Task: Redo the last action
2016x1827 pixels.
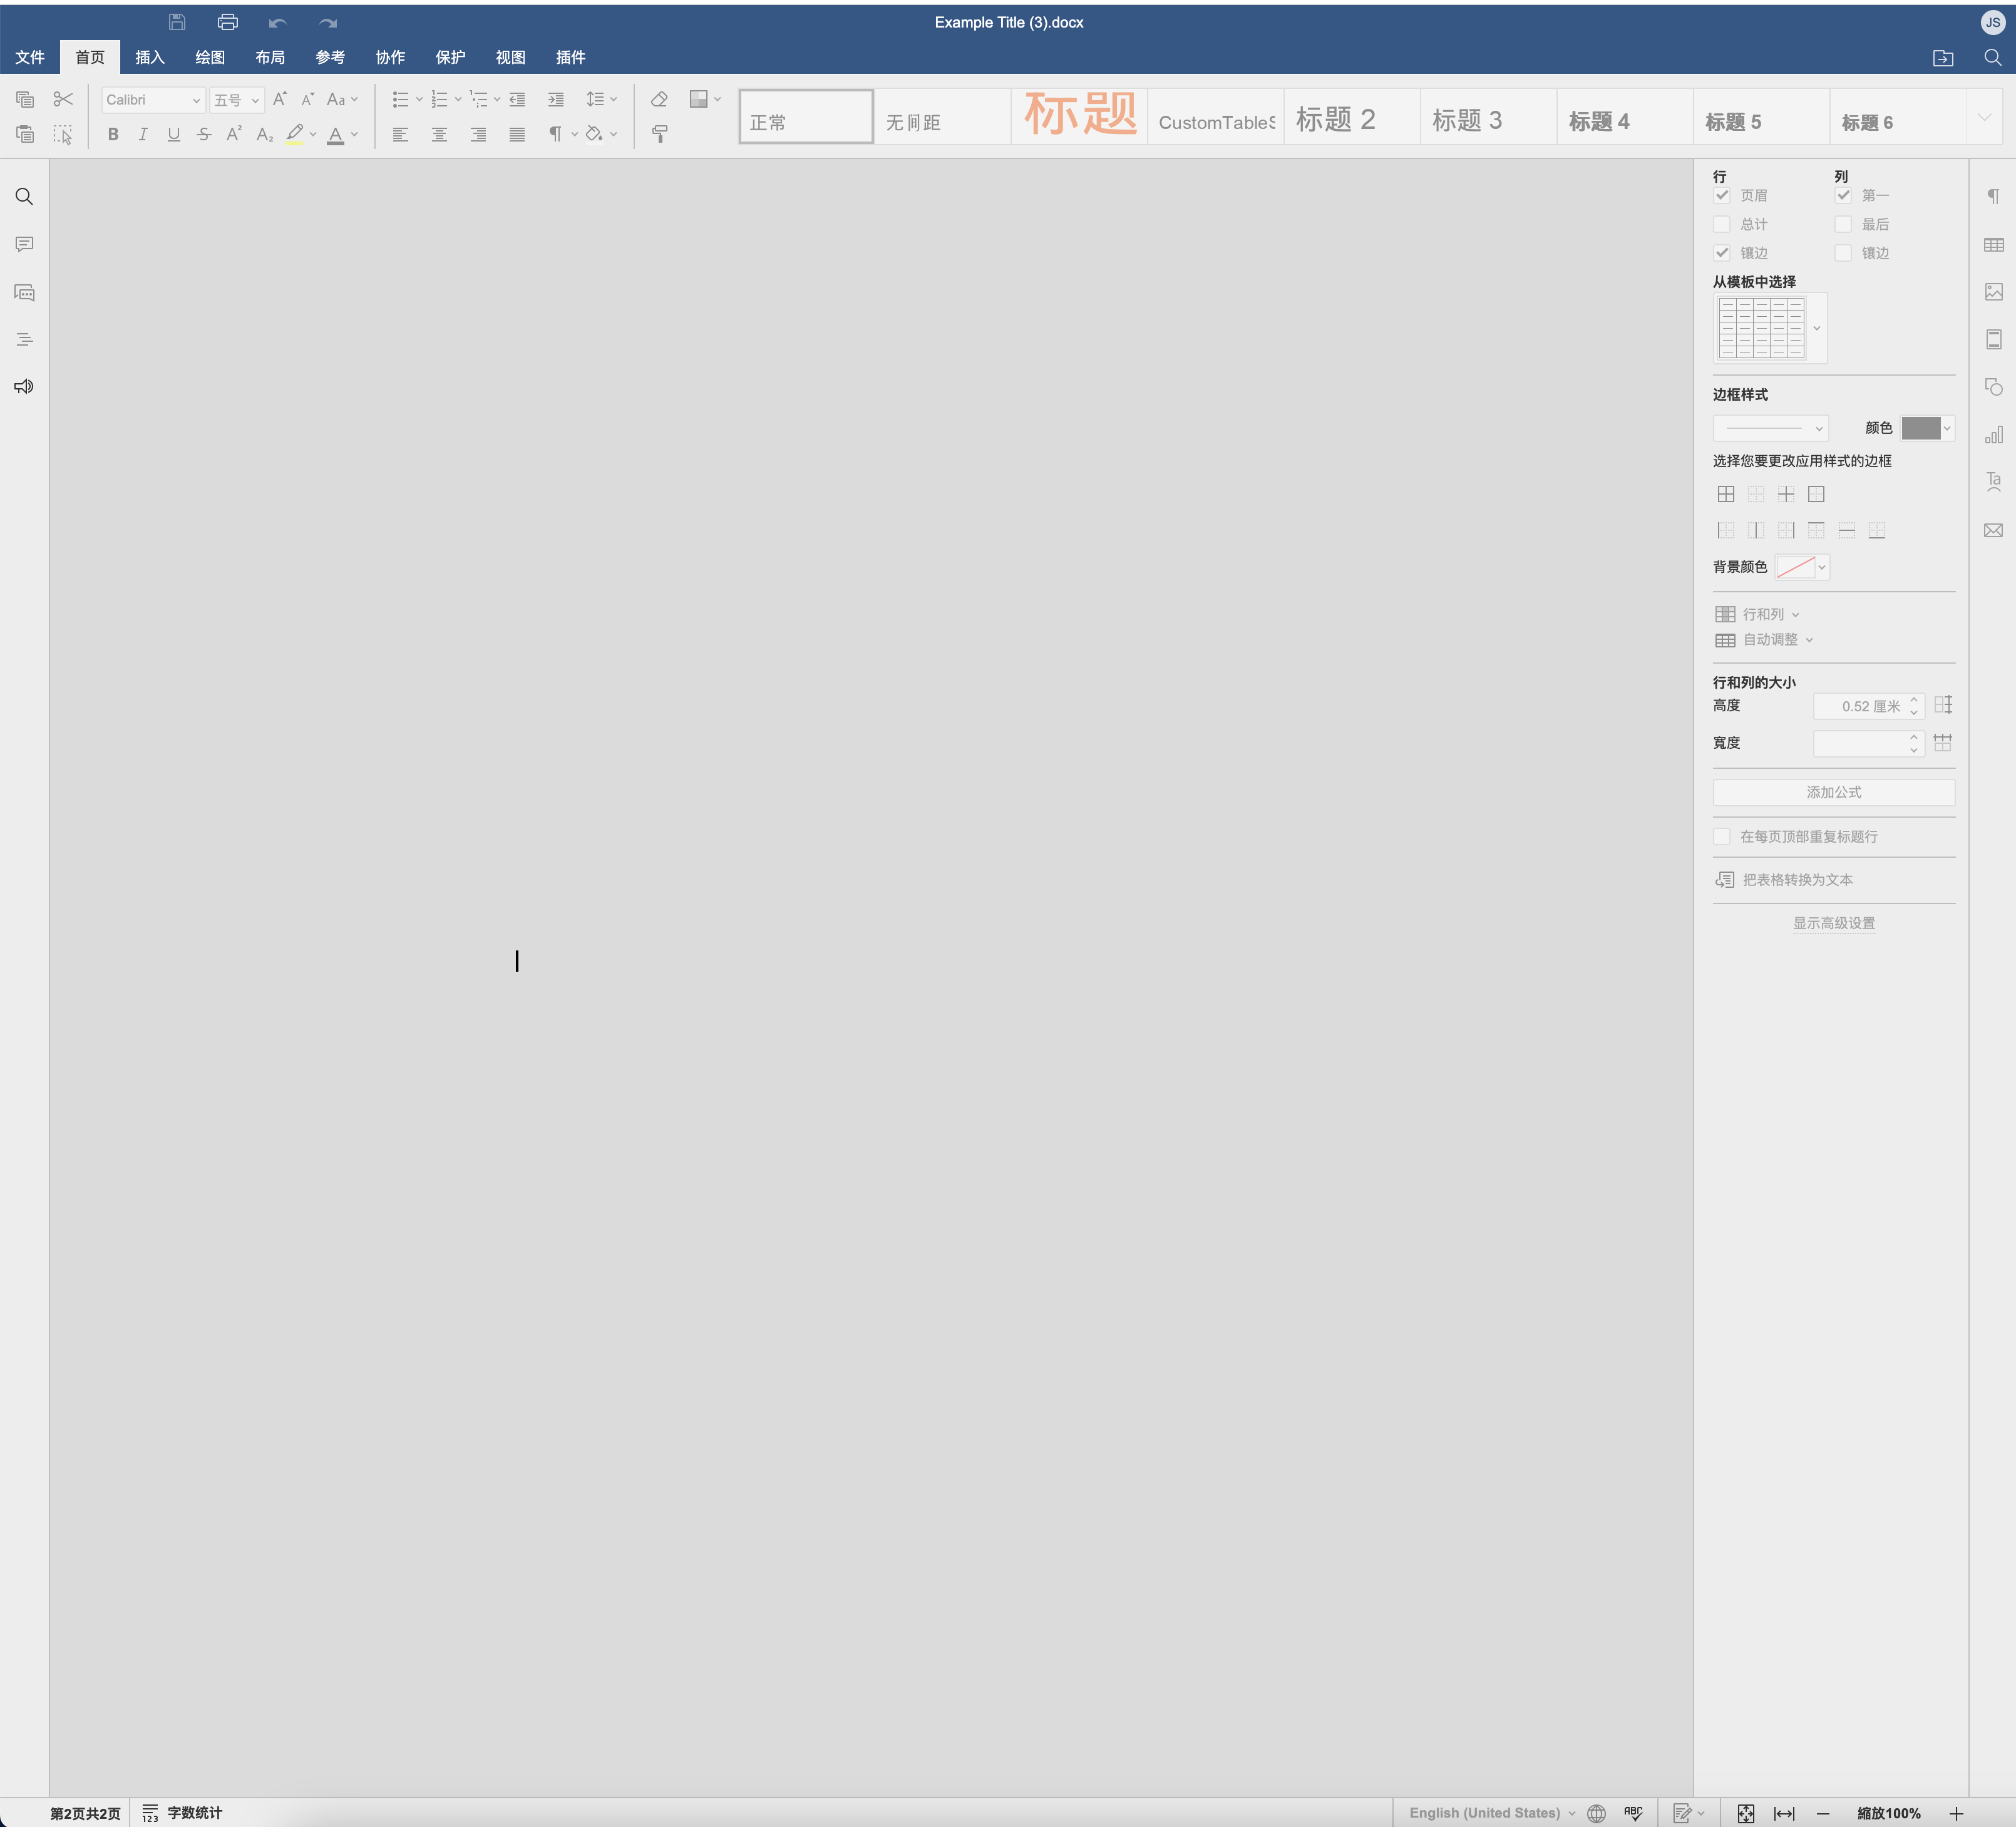Action: 328,22
